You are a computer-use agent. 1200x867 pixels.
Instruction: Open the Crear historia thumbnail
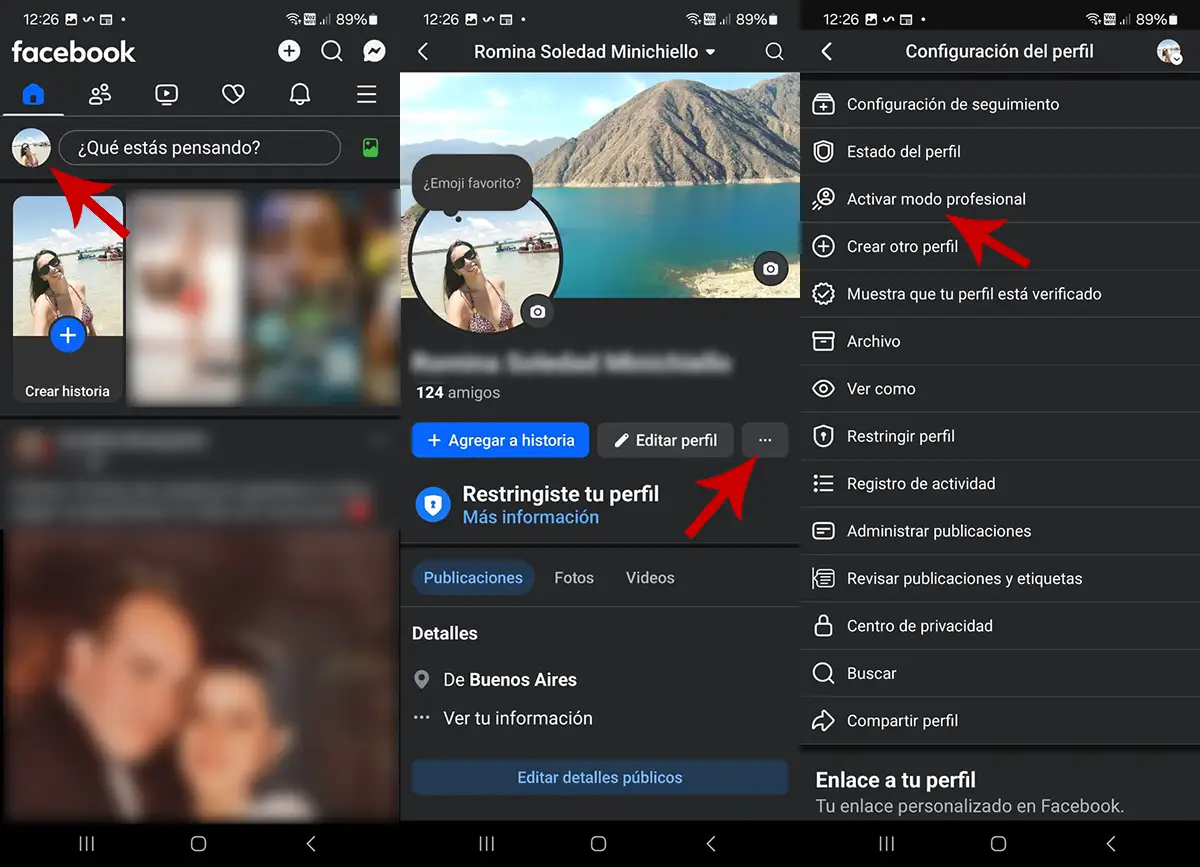coord(68,298)
